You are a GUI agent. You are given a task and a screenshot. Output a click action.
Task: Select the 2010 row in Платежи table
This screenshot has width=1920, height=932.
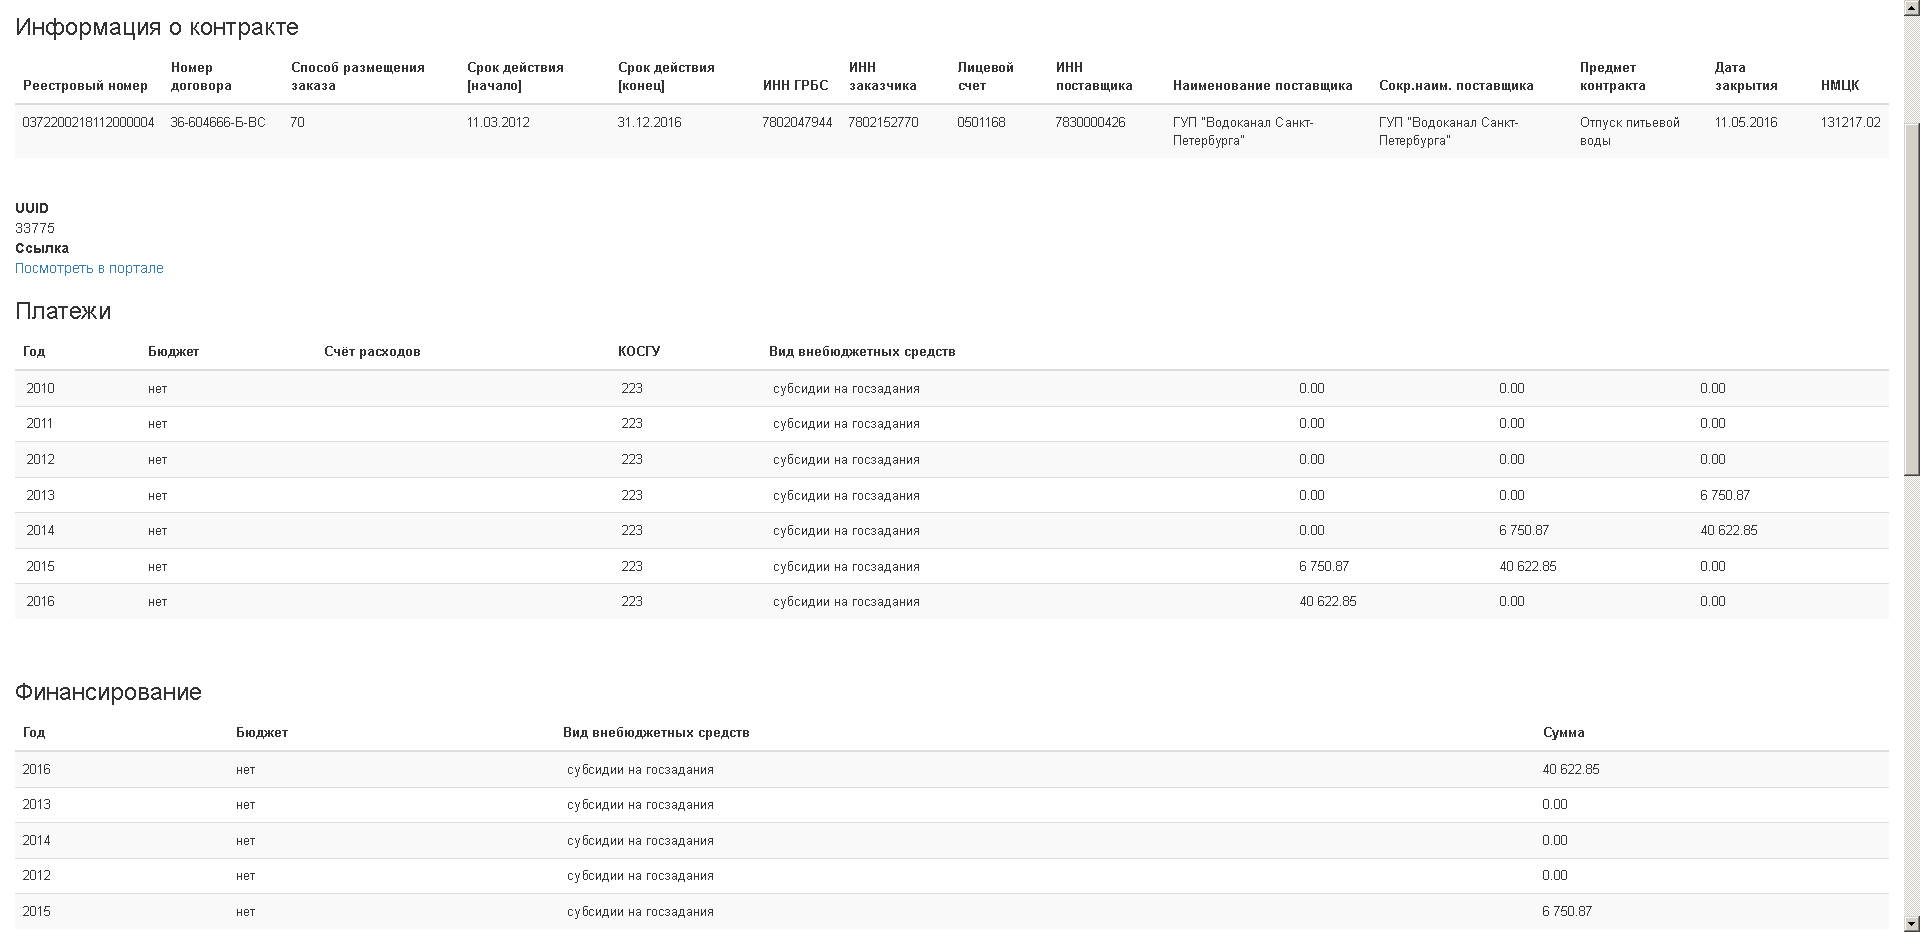(40, 388)
